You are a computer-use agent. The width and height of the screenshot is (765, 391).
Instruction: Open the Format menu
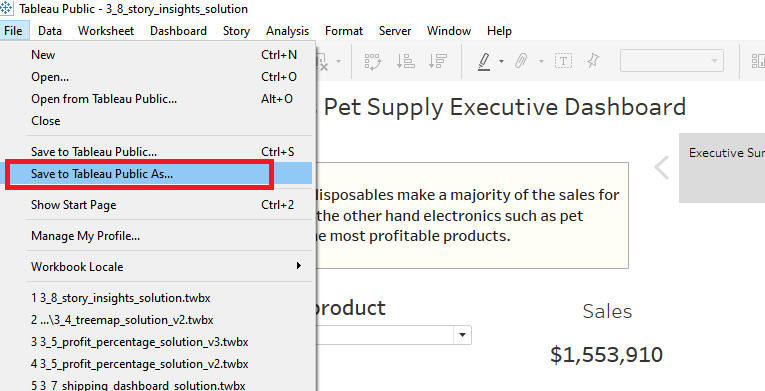click(x=344, y=31)
